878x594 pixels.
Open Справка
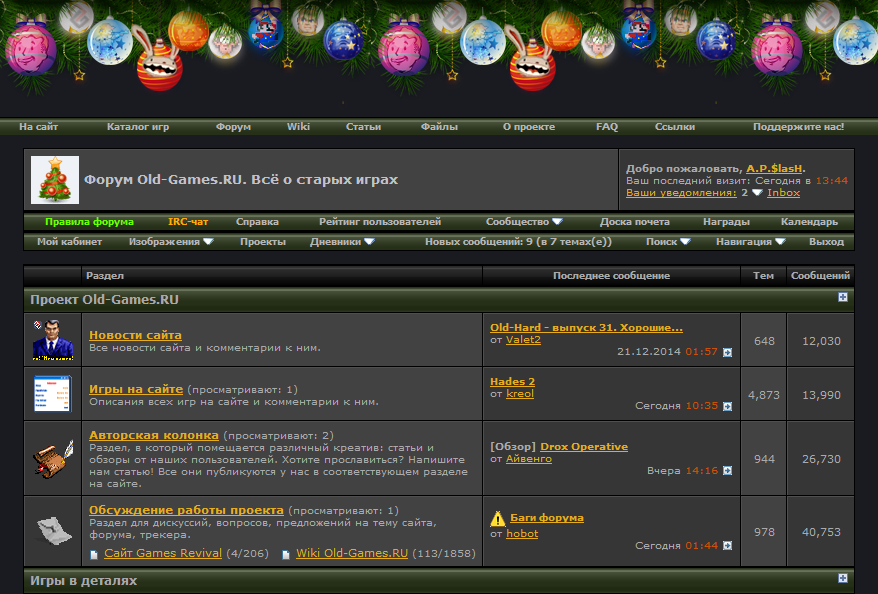(x=257, y=222)
